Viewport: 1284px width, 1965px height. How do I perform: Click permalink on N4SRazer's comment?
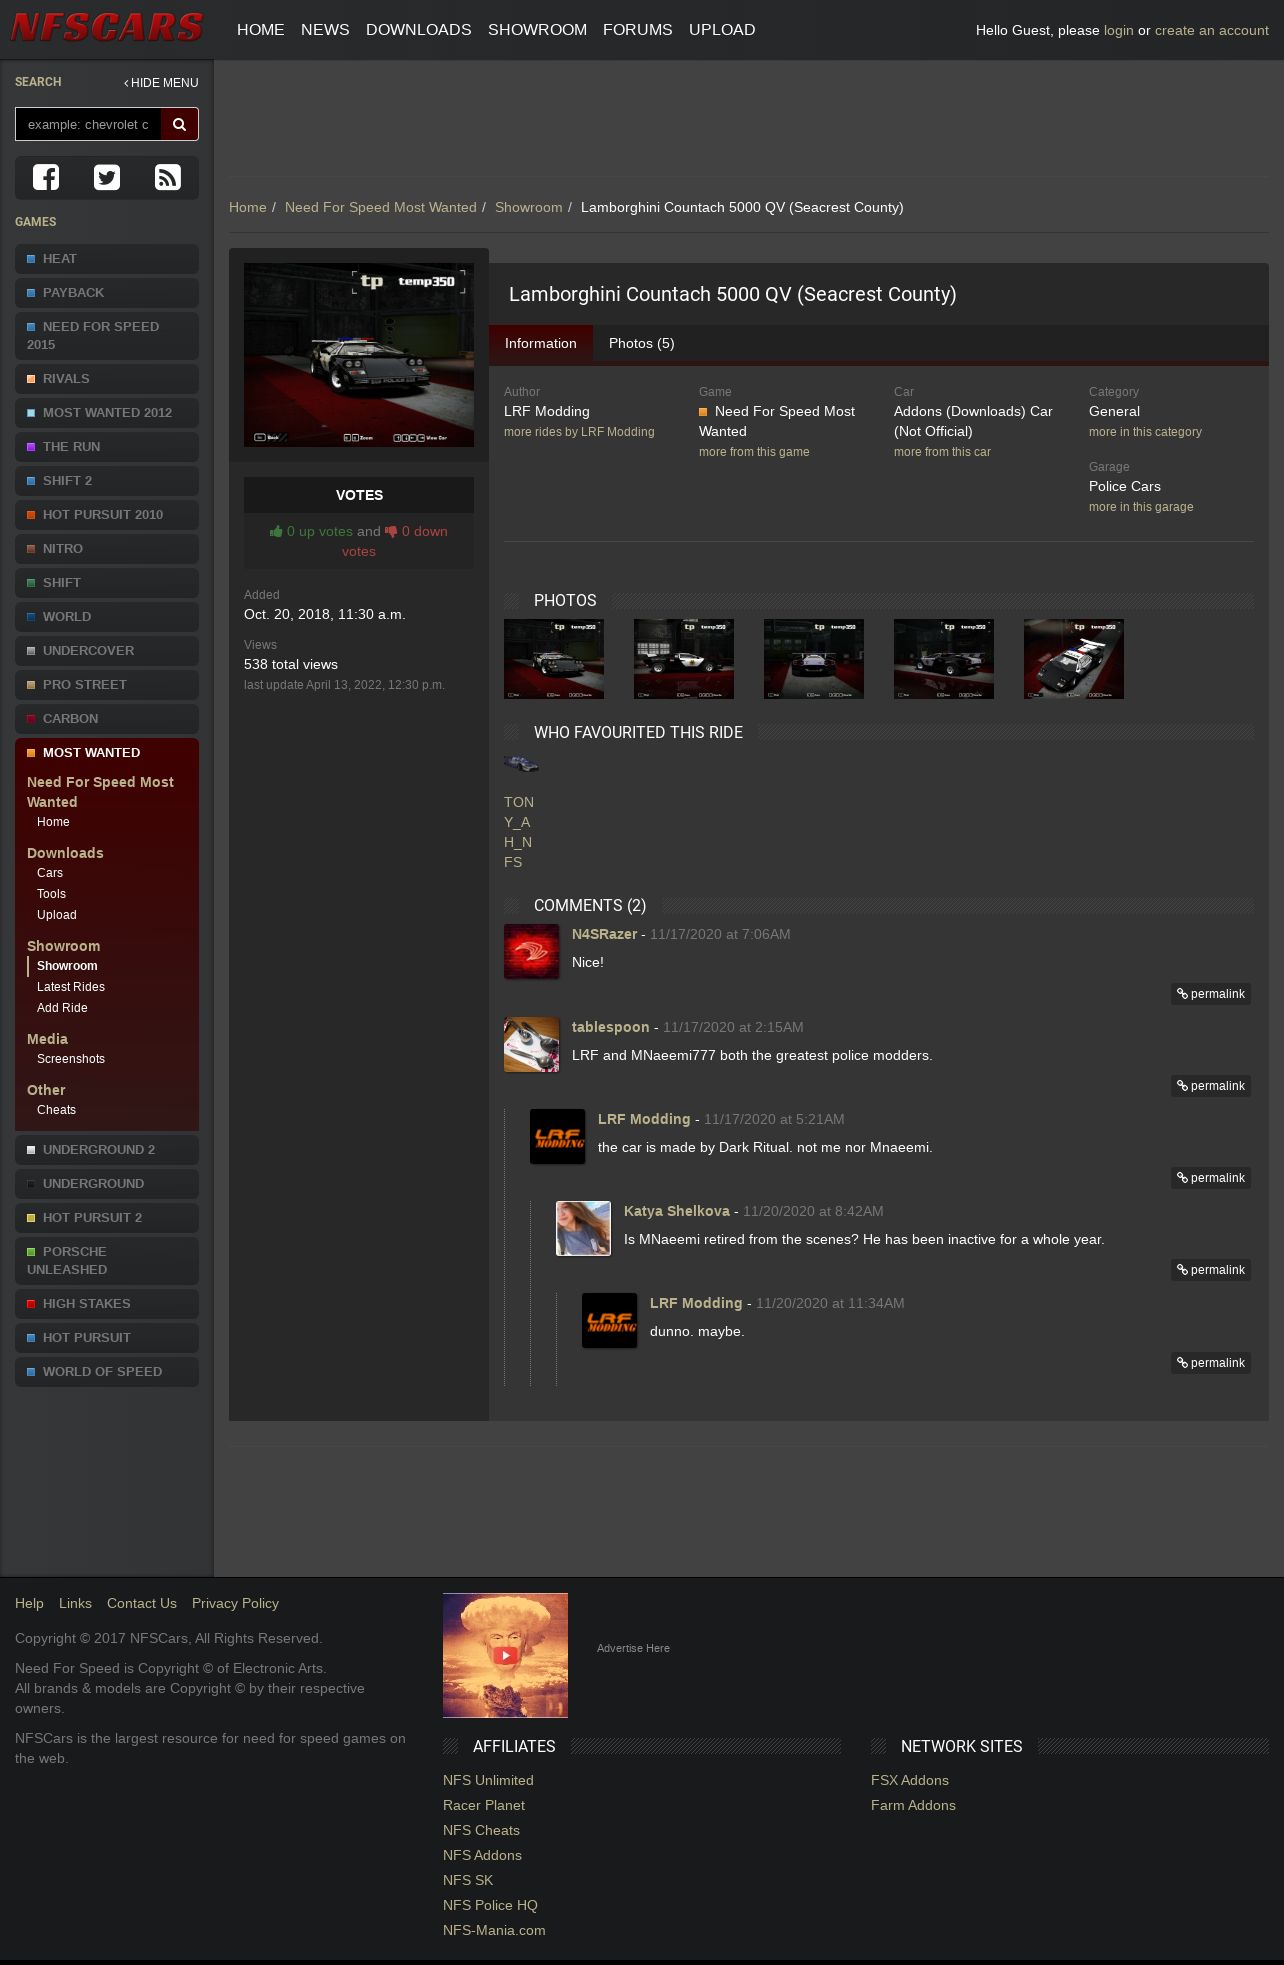pos(1211,994)
